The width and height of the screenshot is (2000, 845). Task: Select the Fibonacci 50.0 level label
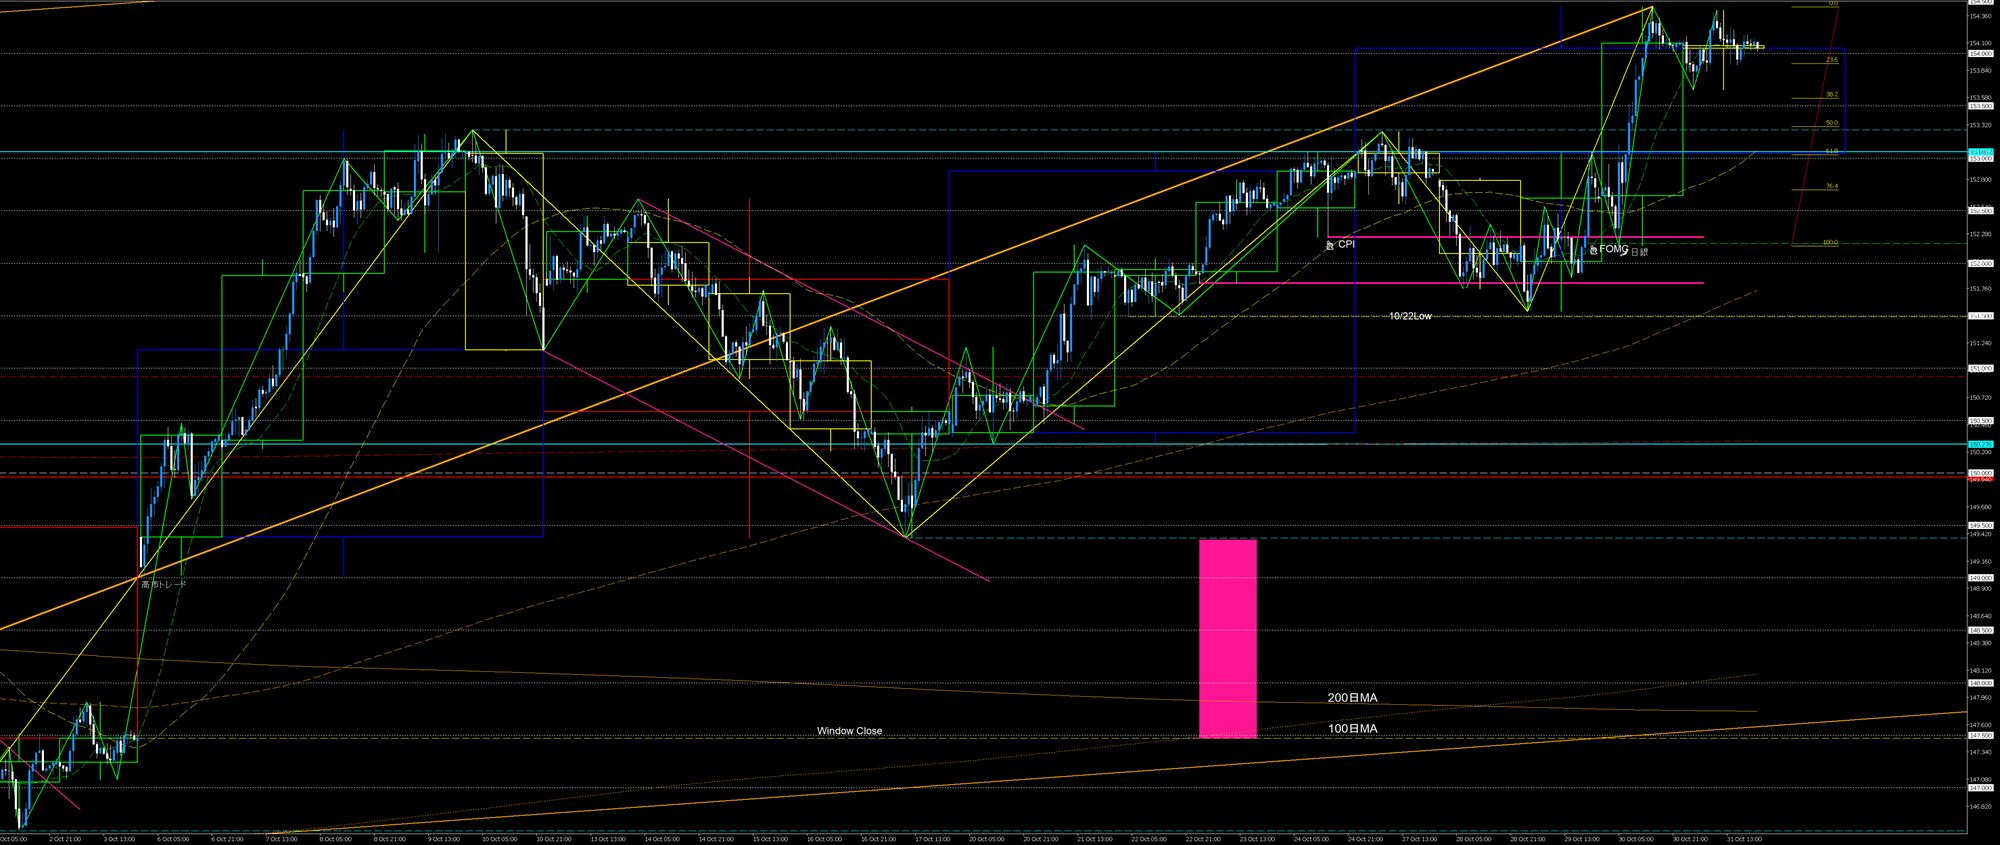[1831, 123]
